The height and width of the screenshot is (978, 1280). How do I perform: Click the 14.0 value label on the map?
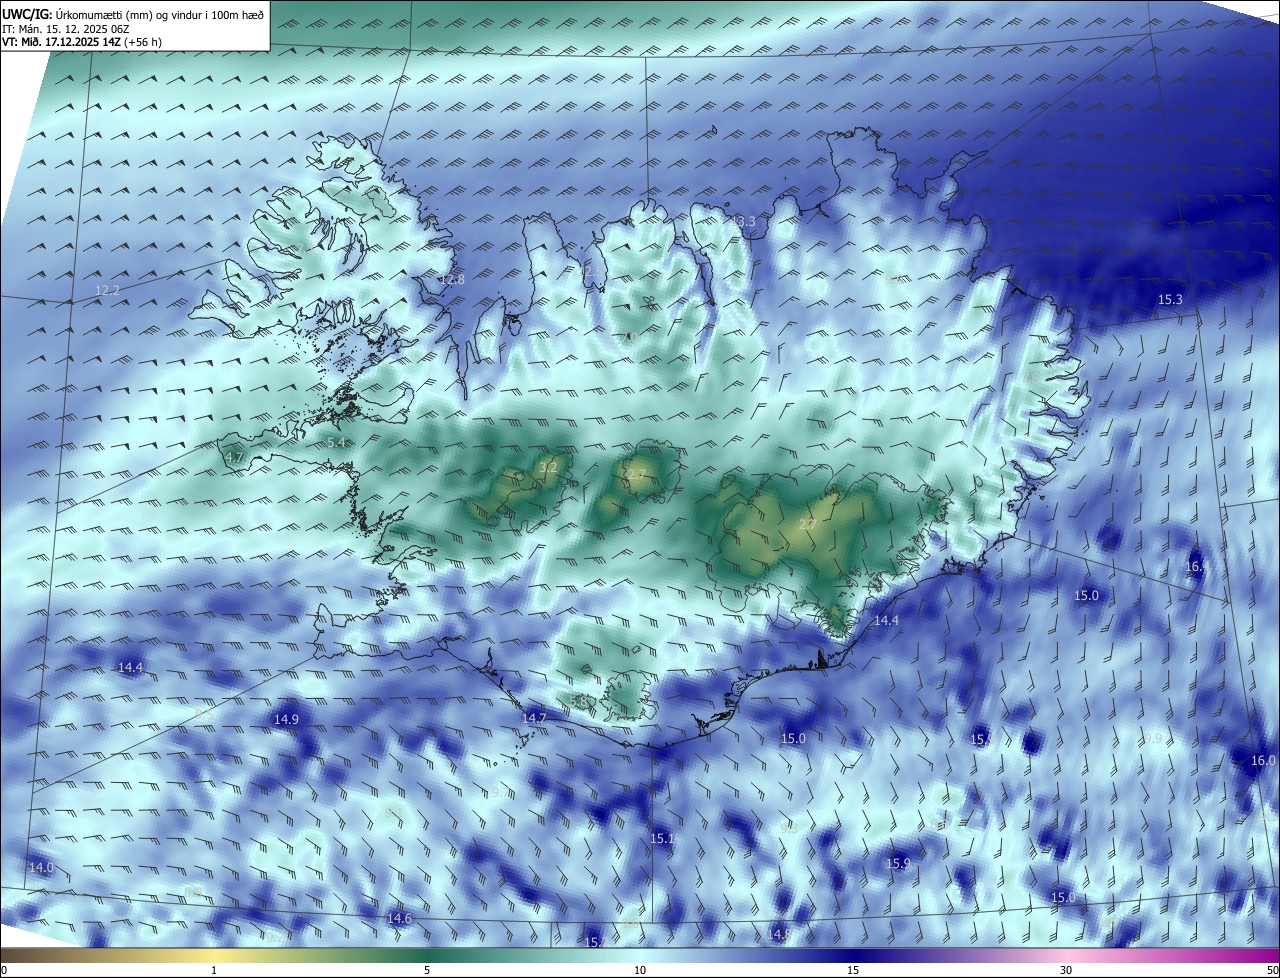coord(41,867)
